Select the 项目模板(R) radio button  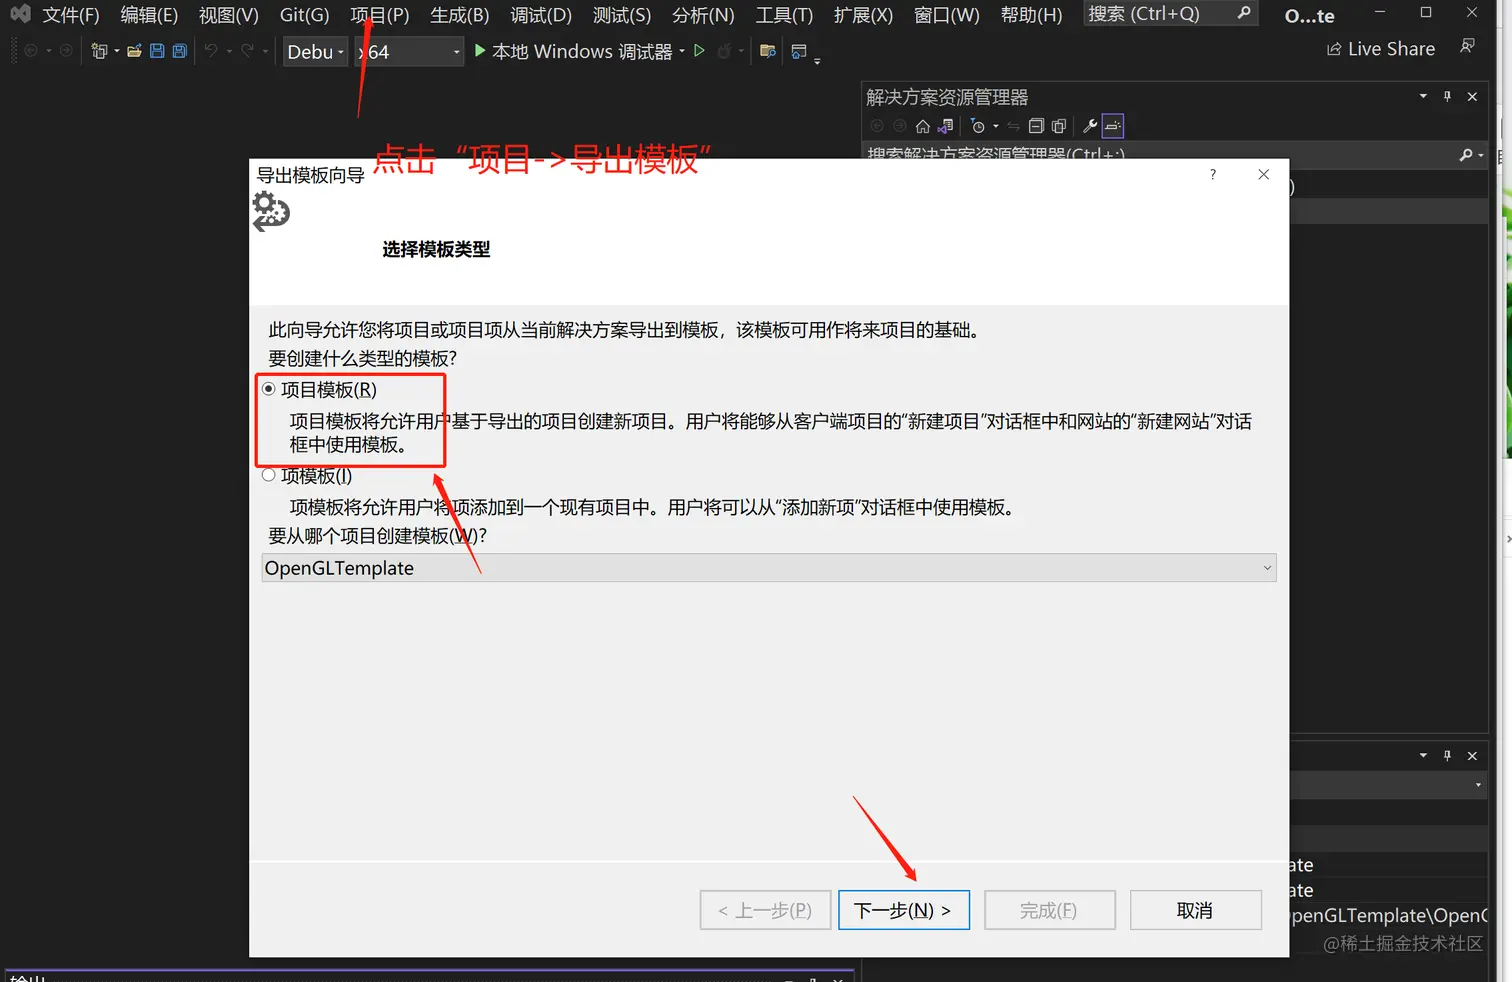tap(268, 389)
